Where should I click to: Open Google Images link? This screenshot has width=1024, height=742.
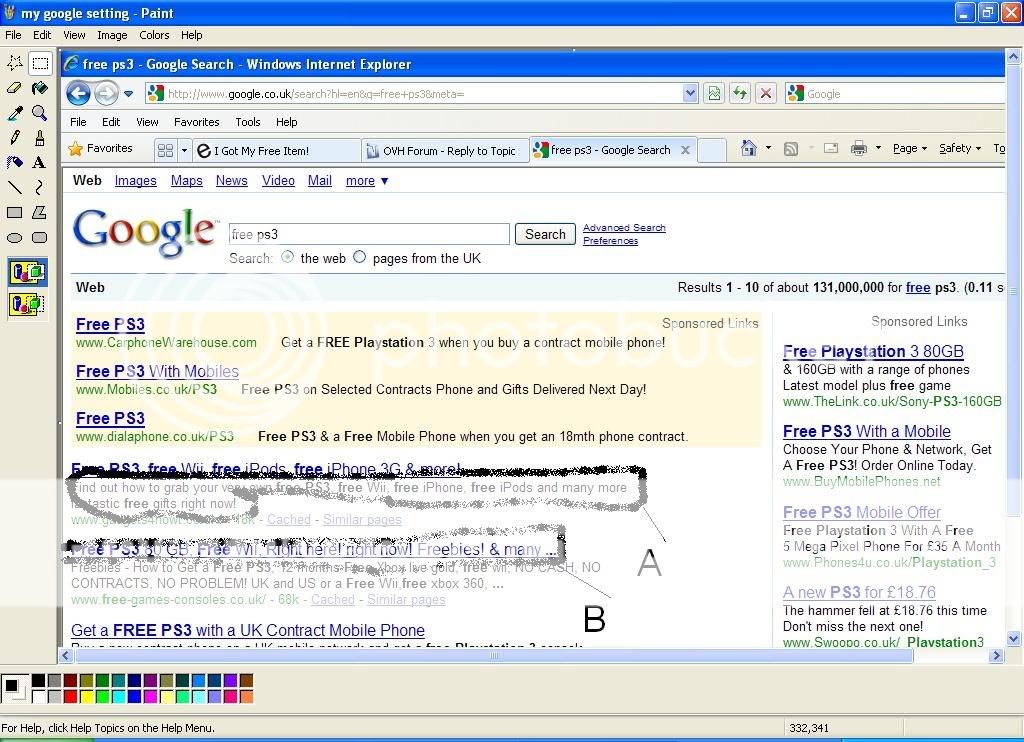[136, 181]
